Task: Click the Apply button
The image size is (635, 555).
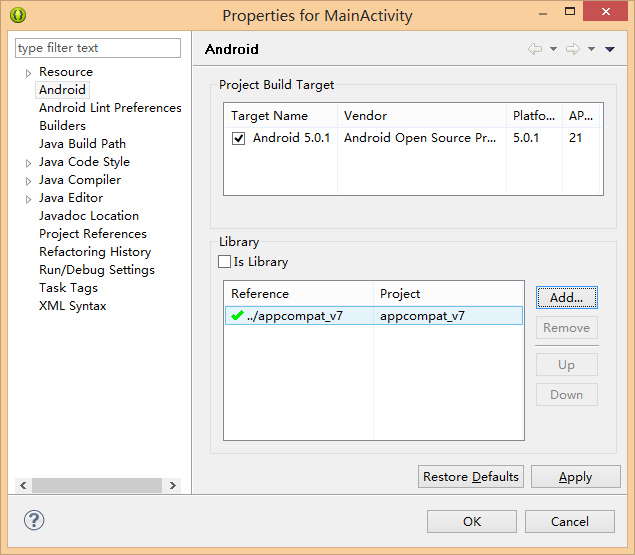Action: tap(575, 477)
